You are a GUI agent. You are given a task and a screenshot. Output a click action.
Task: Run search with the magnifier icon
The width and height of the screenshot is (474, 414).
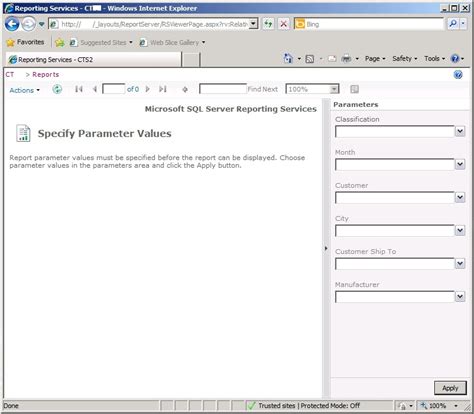(x=453, y=24)
